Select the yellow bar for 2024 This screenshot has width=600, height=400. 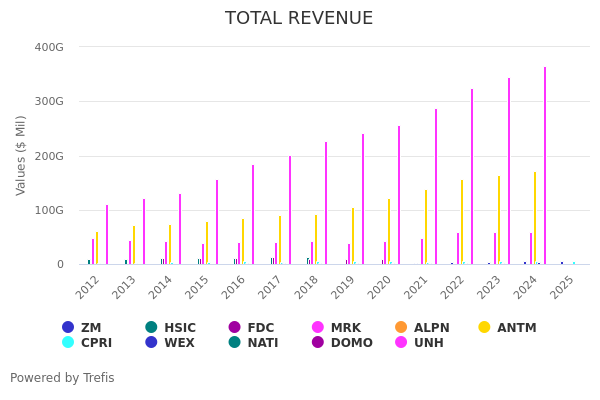534,218
